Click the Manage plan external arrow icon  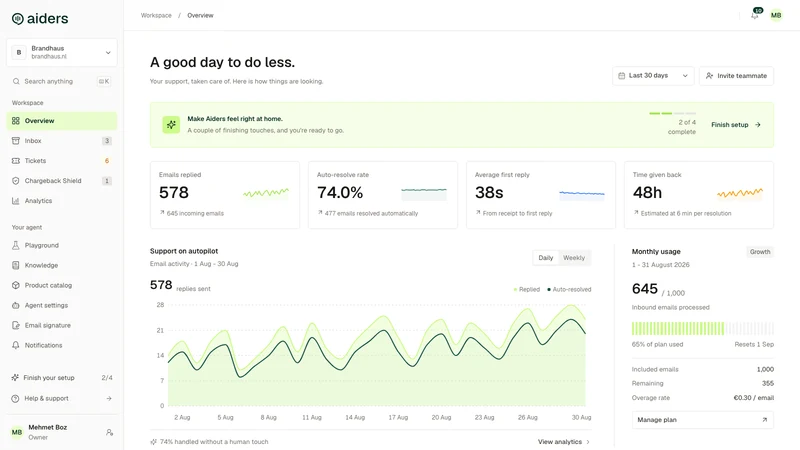coord(764,420)
